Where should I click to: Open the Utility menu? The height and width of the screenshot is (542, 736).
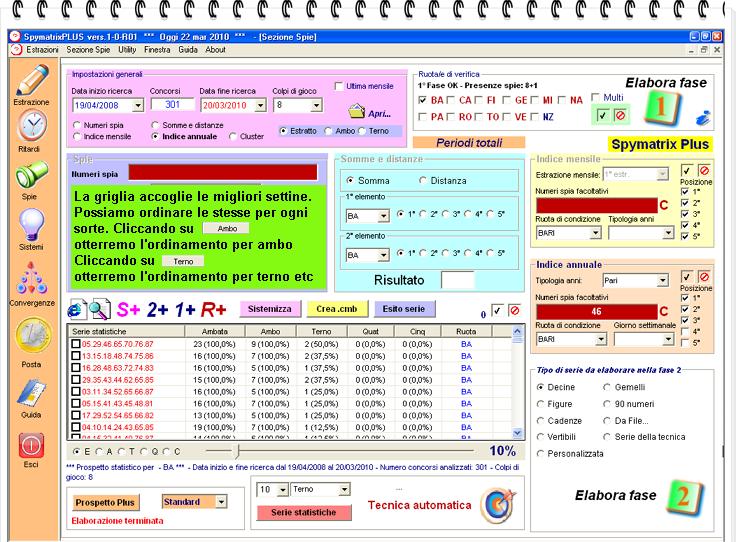click(x=127, y=50)
